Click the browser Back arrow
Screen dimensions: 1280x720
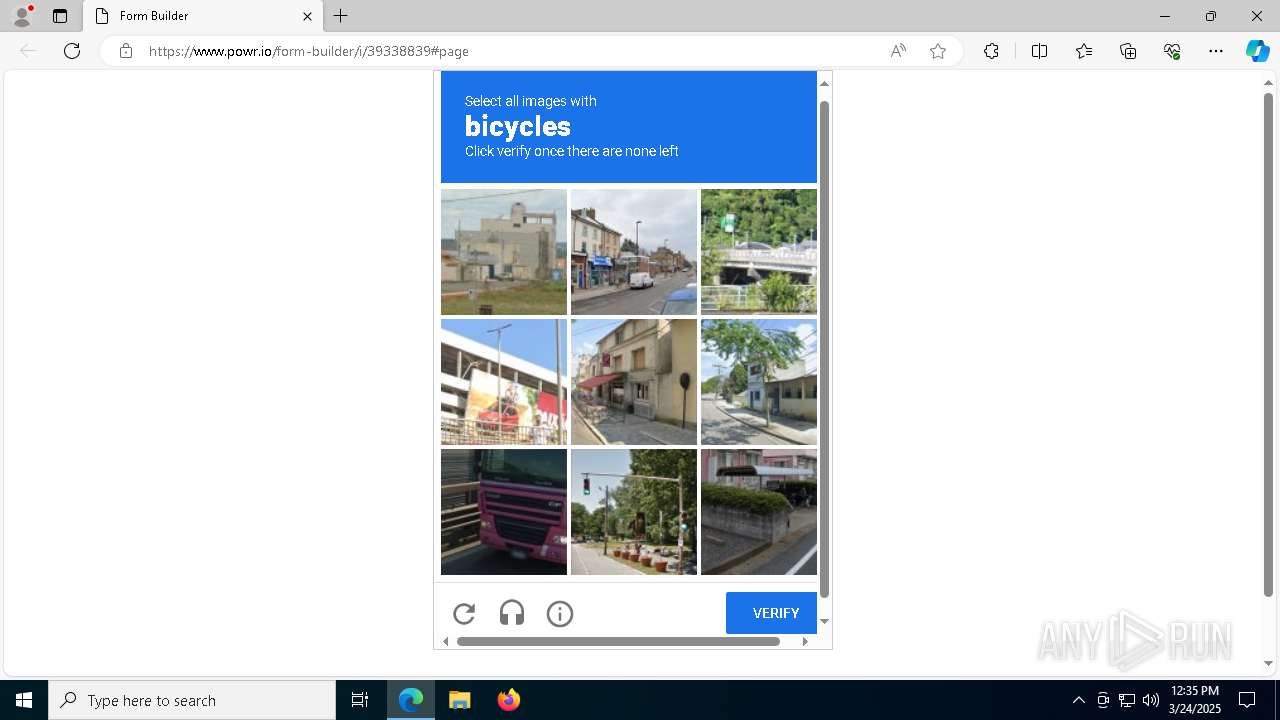click(x=28, y=51)
